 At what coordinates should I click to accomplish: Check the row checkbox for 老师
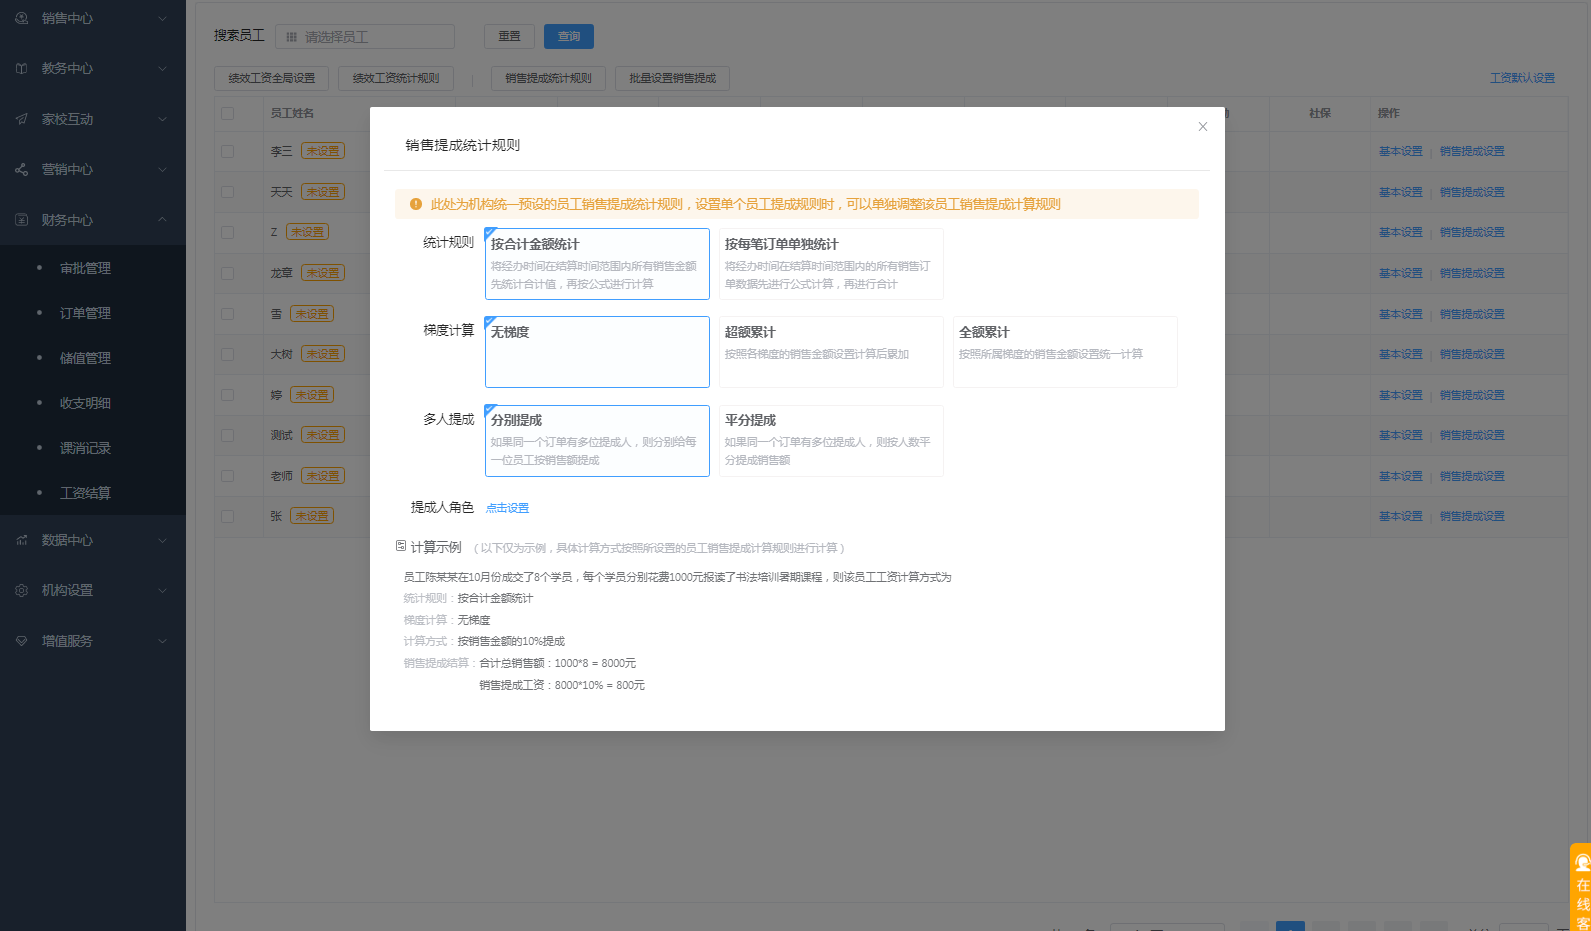228,476
